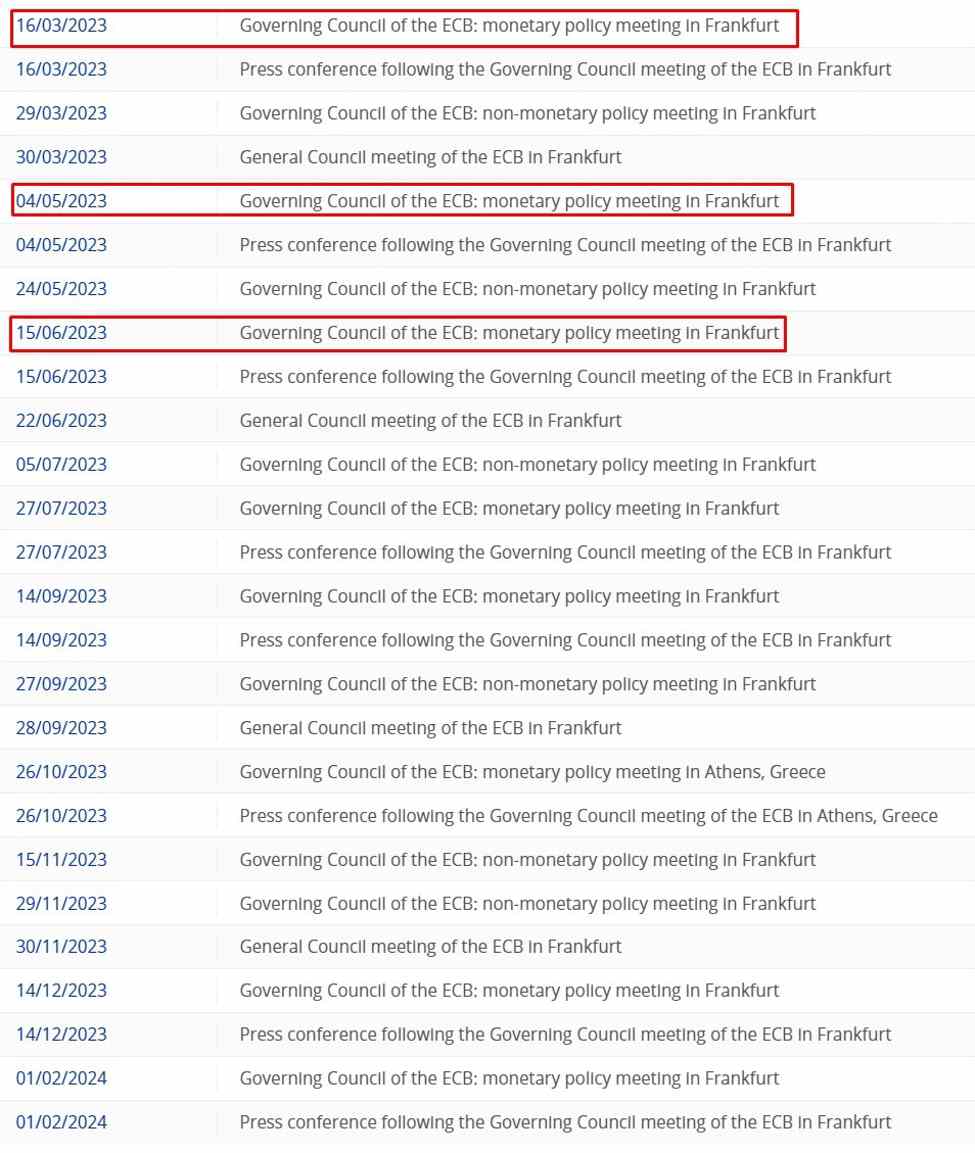Viewport: 975px width, 1153px height.
Task: Open the 30/03/2023 date link
Action: pyautogui.click(x=61, y=158)
